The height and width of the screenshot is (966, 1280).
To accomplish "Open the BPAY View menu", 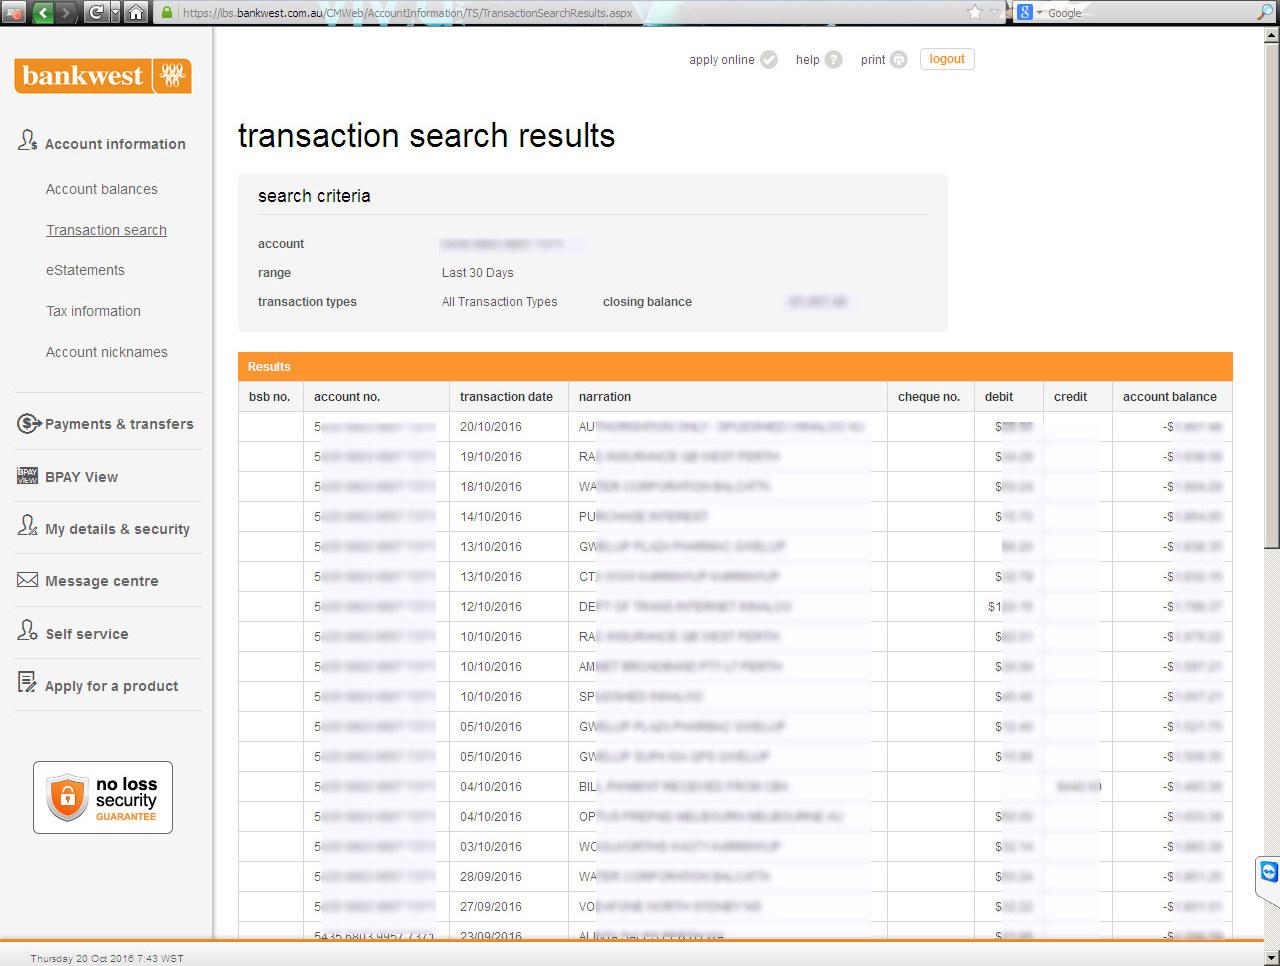I will click(x=81, y=477).
